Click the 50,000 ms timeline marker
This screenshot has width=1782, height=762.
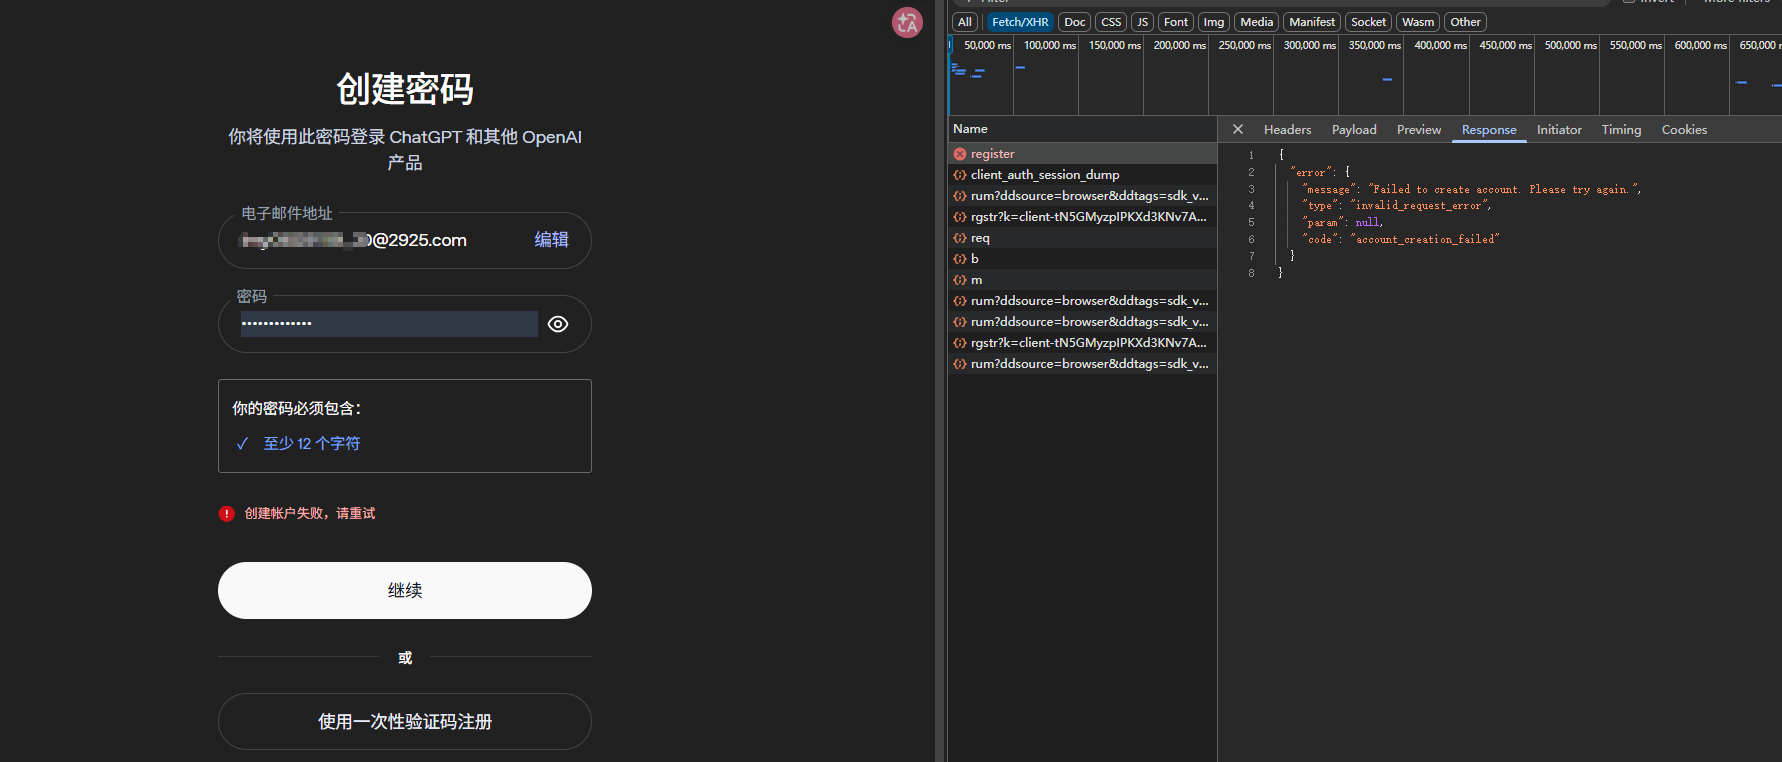click(988, 45)
